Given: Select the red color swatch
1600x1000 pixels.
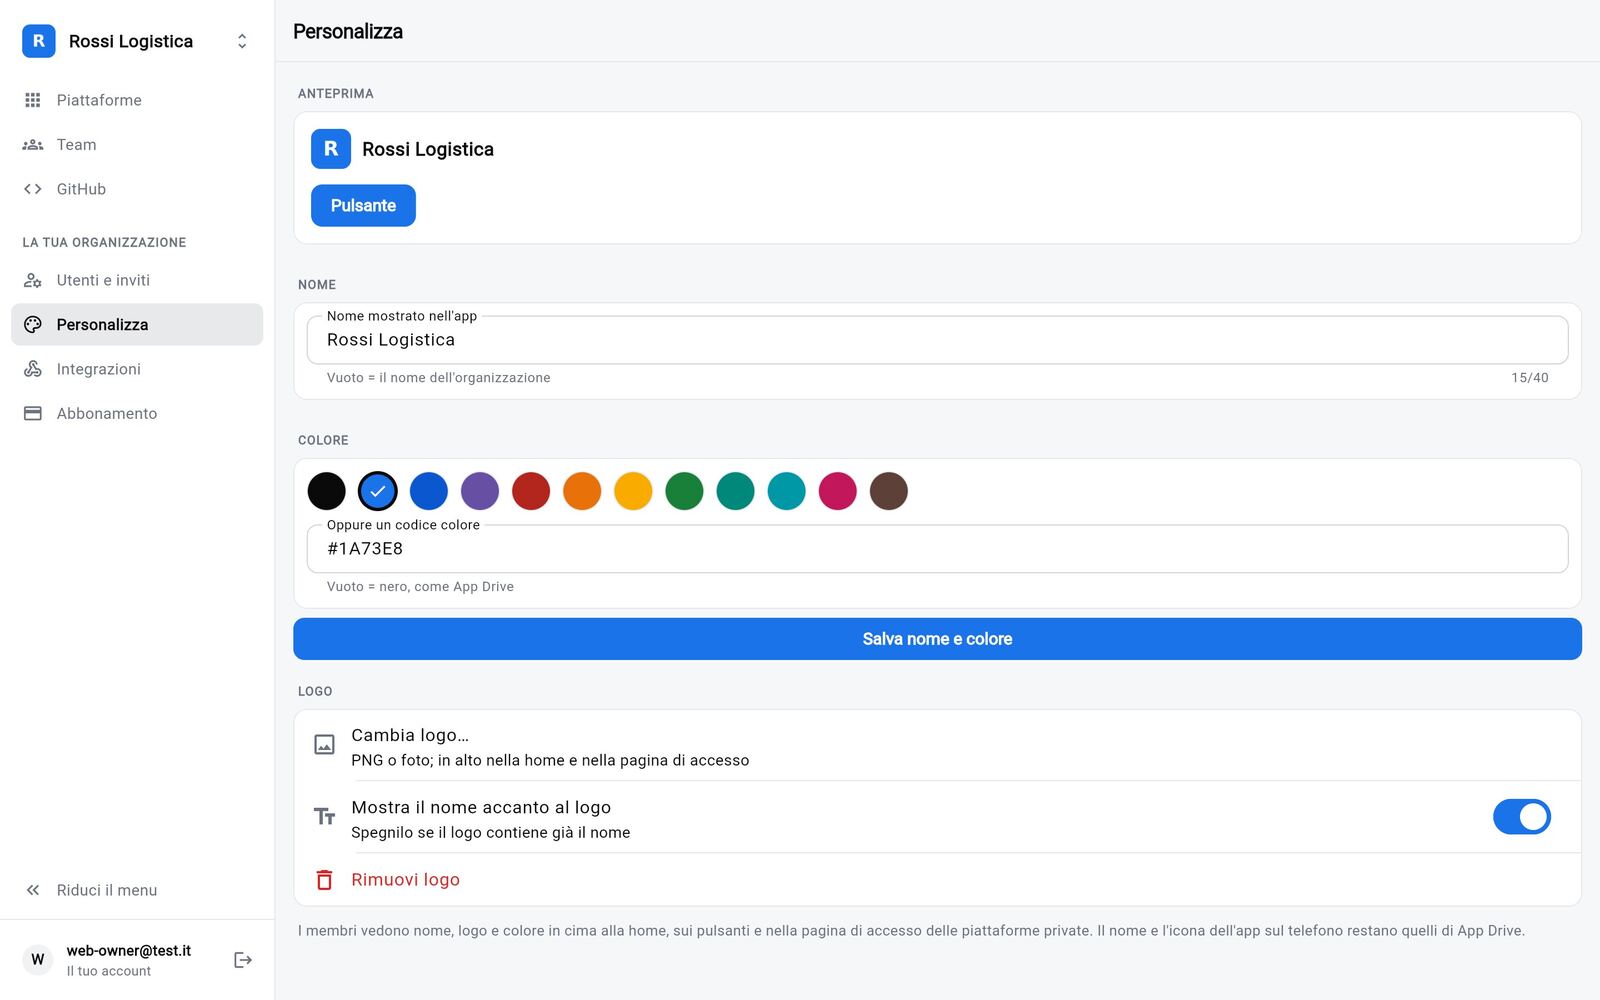Looking at the screenshot, I should [531, 491].
